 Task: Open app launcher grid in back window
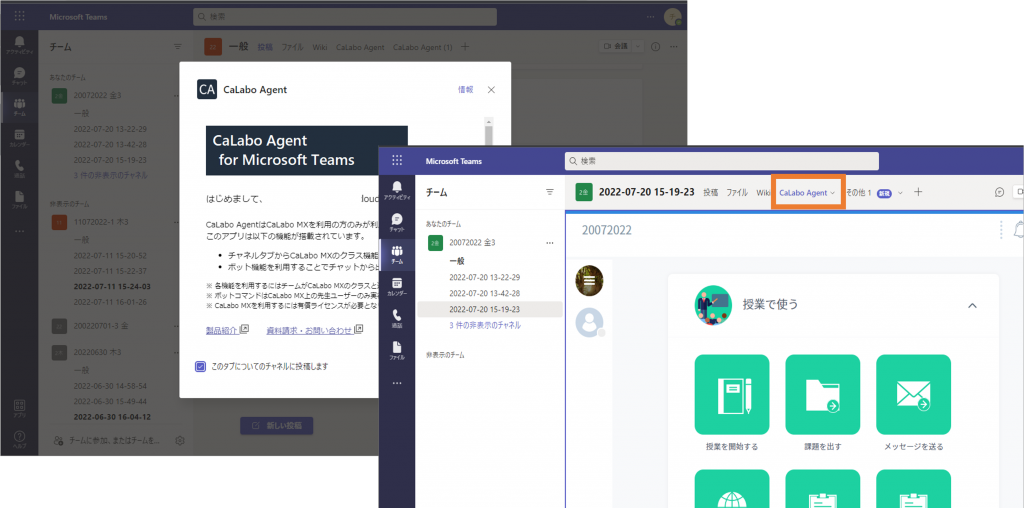(x=19, y=16)
